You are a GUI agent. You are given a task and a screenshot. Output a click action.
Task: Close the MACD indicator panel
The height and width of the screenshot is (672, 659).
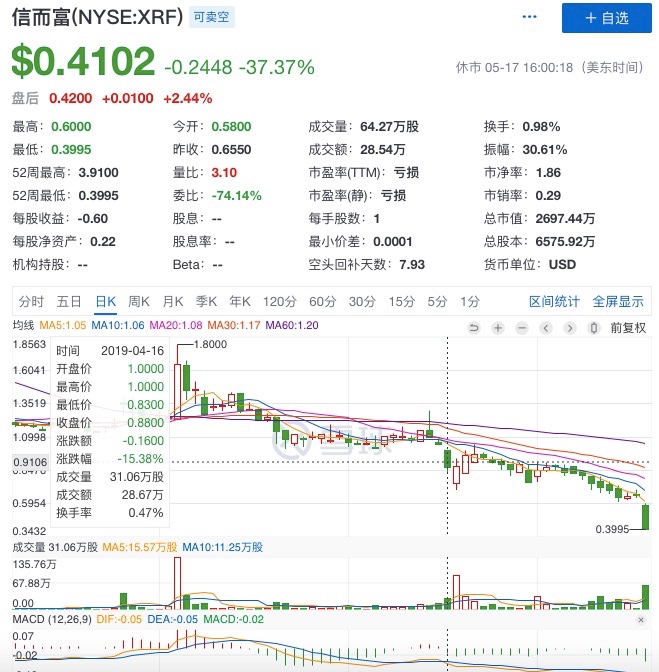click(641, 620)
